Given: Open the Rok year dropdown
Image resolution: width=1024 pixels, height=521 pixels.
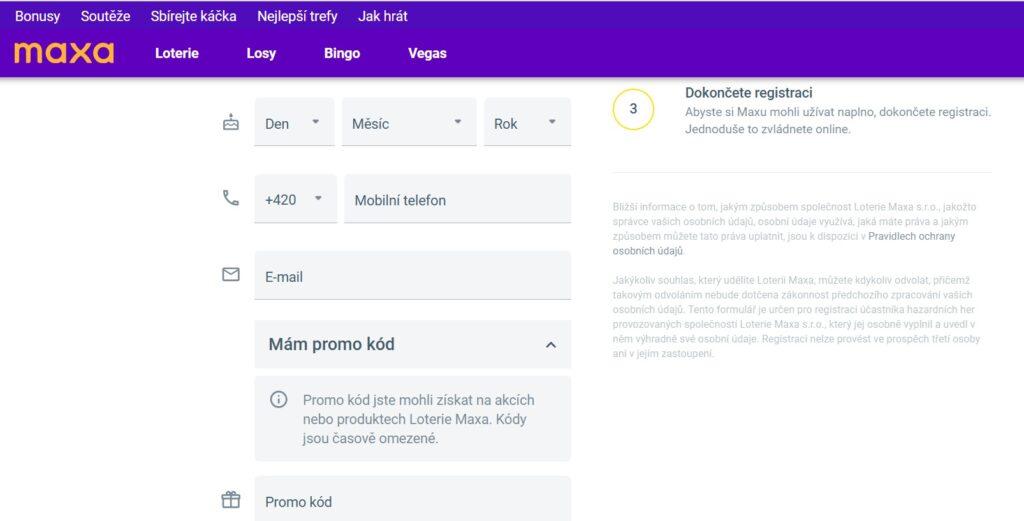Looking at the screenshot, I should coord(527,122).
